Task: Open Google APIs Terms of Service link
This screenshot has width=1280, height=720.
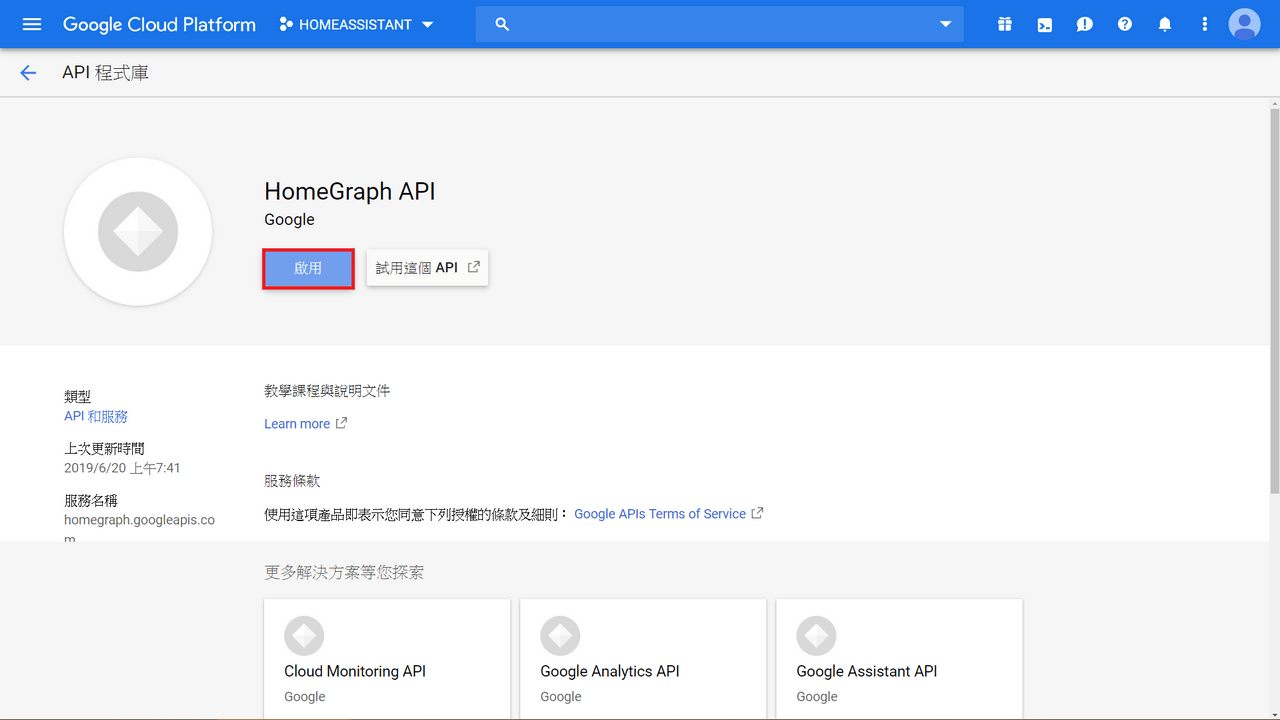Action: (x=660, y=514)
